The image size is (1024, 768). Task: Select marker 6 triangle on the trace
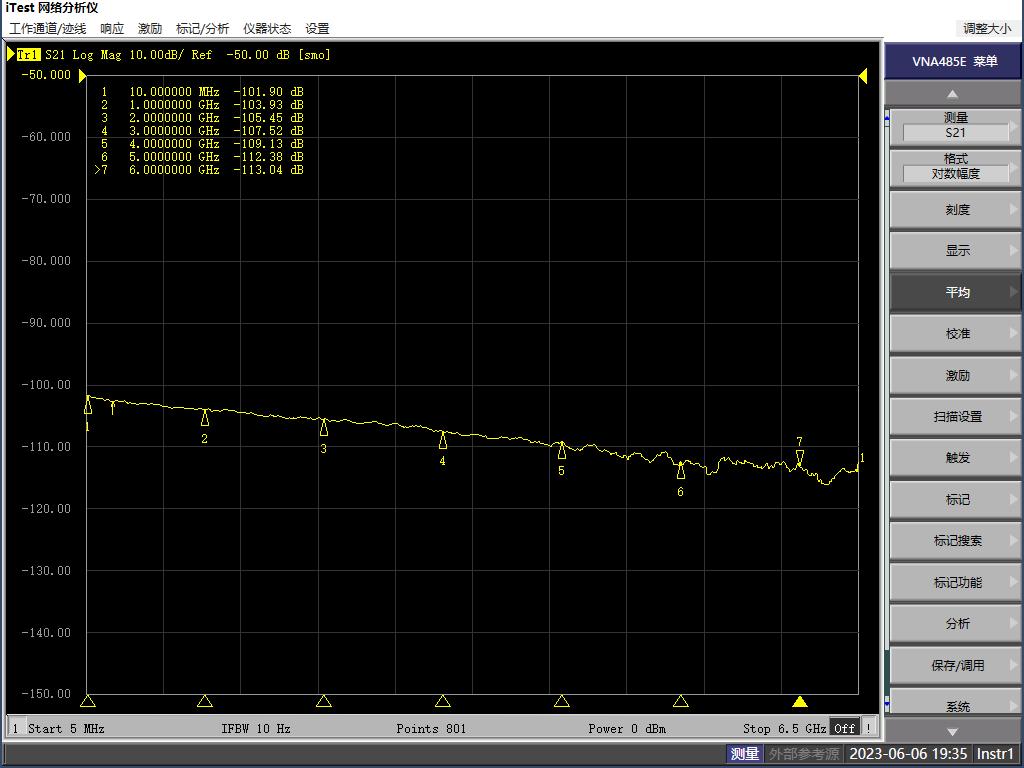[681, 471]
